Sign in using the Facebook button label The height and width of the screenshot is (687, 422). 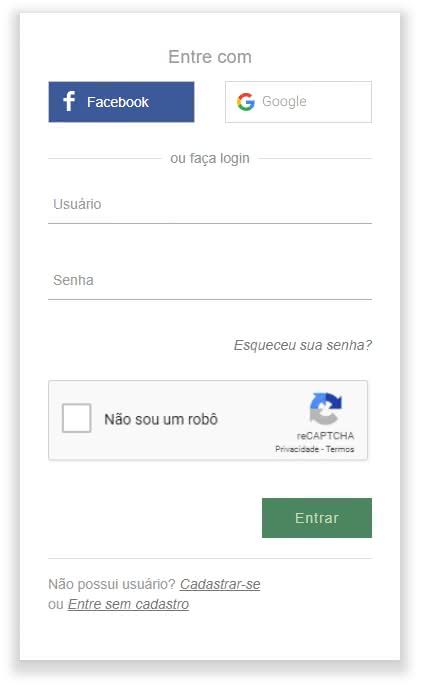coord(117,102)
